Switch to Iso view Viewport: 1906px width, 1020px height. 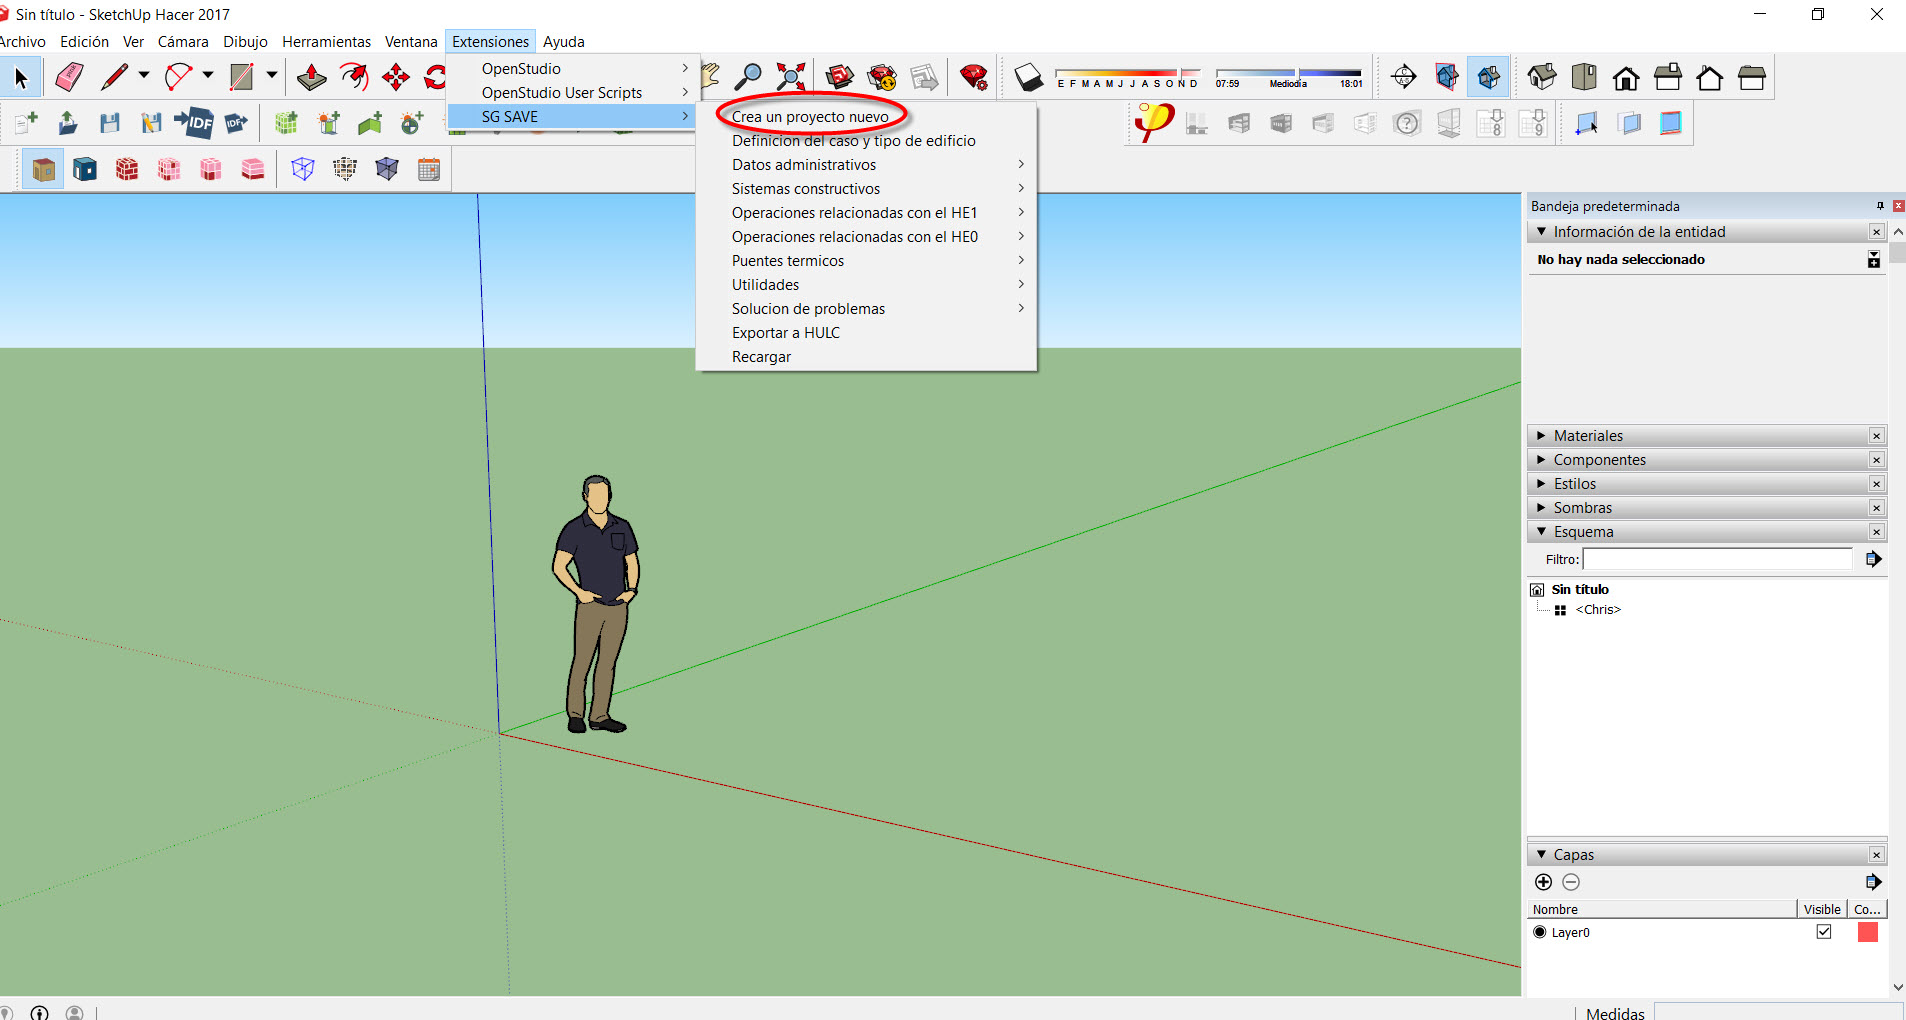click(x=1541, y=77)
